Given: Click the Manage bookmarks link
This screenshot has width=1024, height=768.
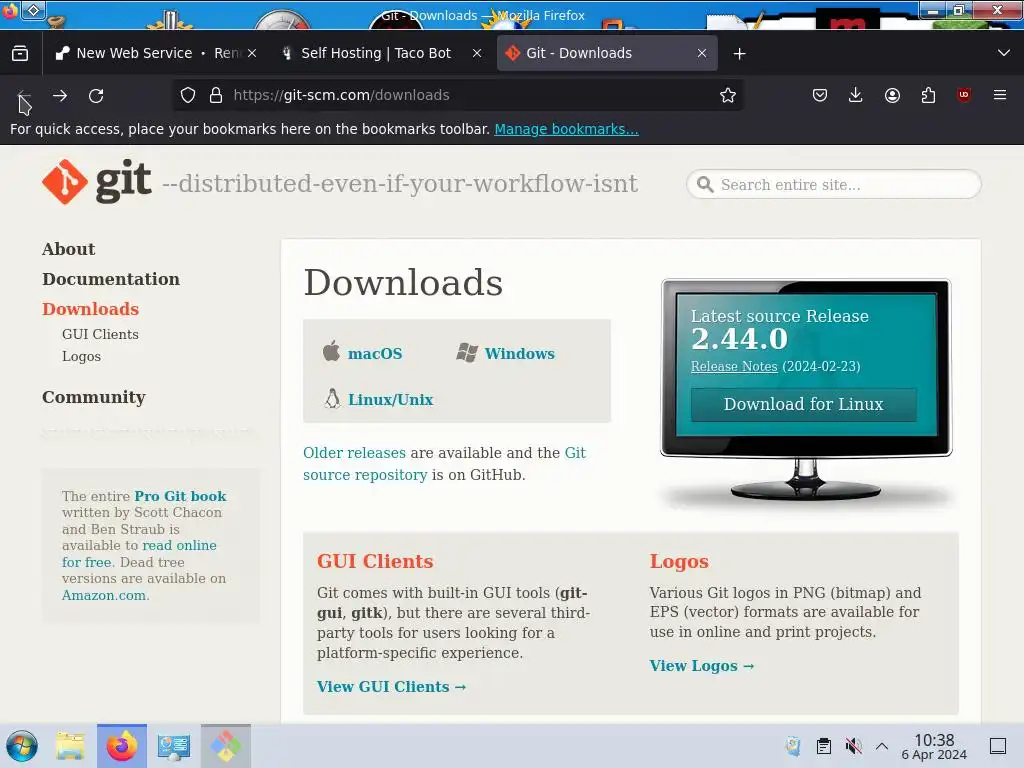Looking at the screenshot, I should pos(566,129).
